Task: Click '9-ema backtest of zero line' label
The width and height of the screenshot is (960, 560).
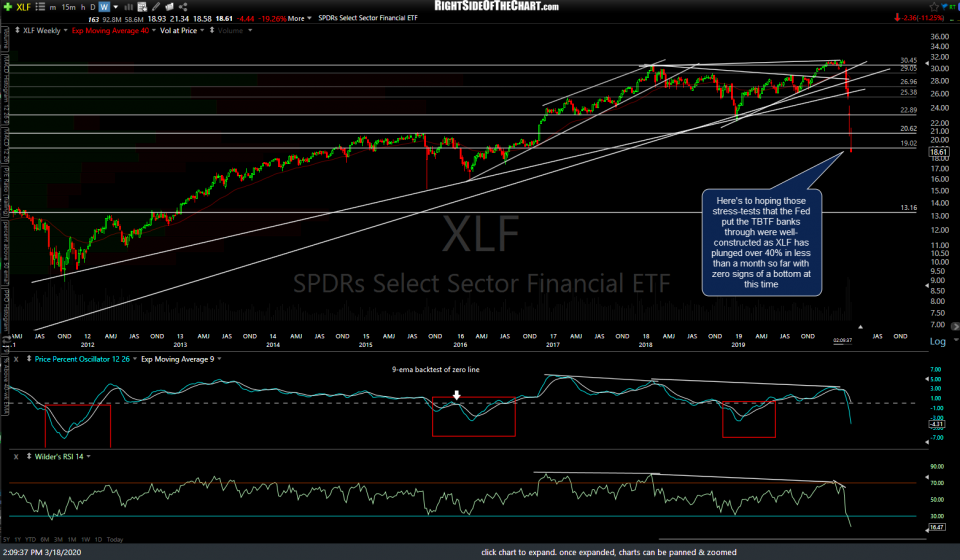Action: pos(436,369)
